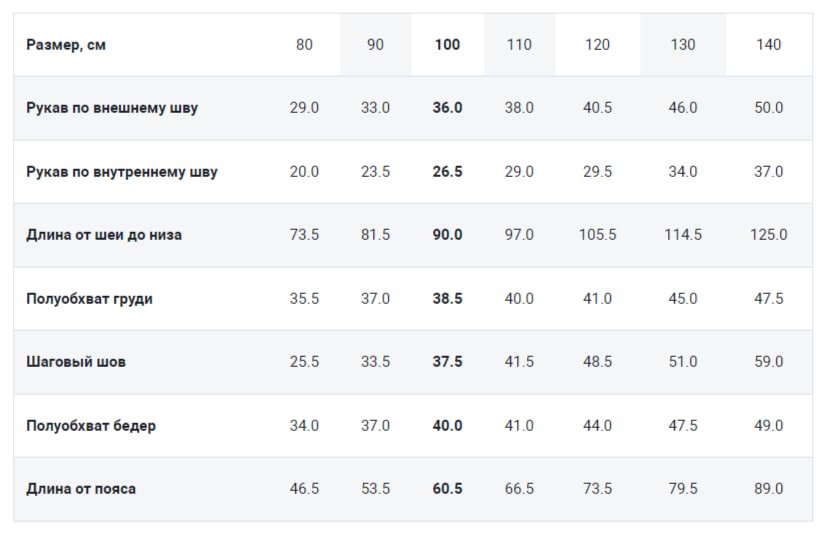
Task: Click the 'Длина от шеи до низа' row label
Action: (x=104, y=235)
